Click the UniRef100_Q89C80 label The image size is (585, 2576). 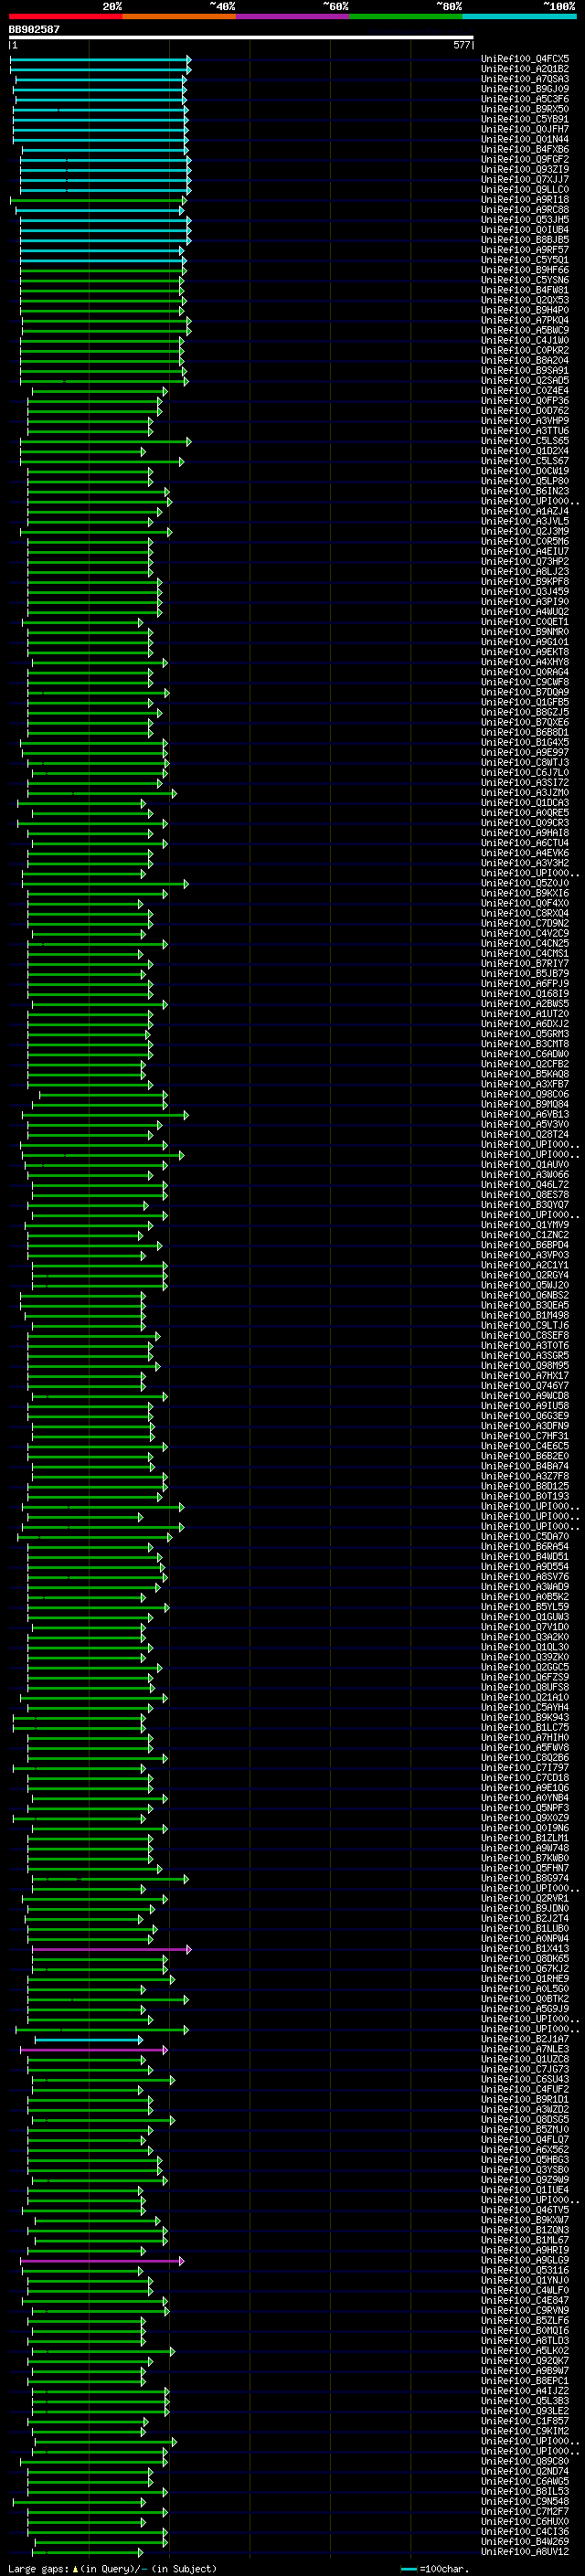click(525, 2462)
